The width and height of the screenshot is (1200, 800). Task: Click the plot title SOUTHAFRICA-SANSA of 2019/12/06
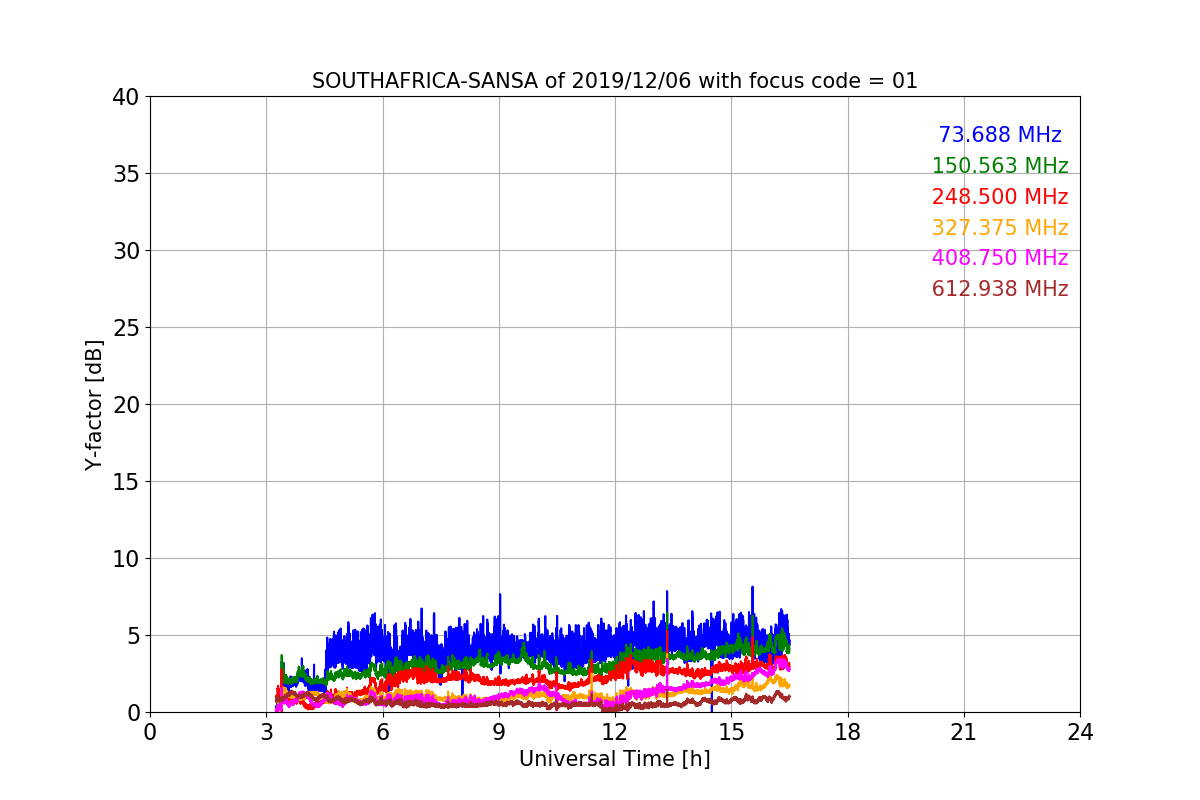coord(615,81)
